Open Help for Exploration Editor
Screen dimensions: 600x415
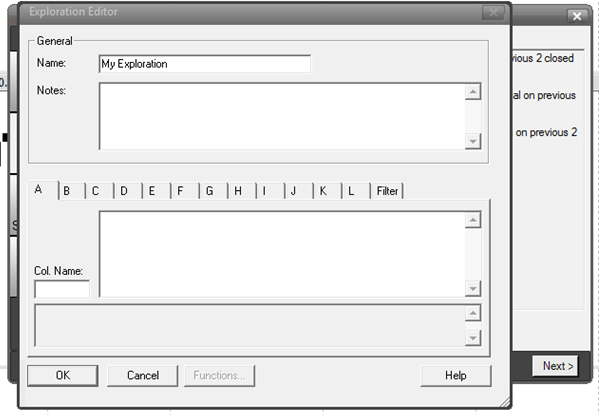(x=456, y=376)
